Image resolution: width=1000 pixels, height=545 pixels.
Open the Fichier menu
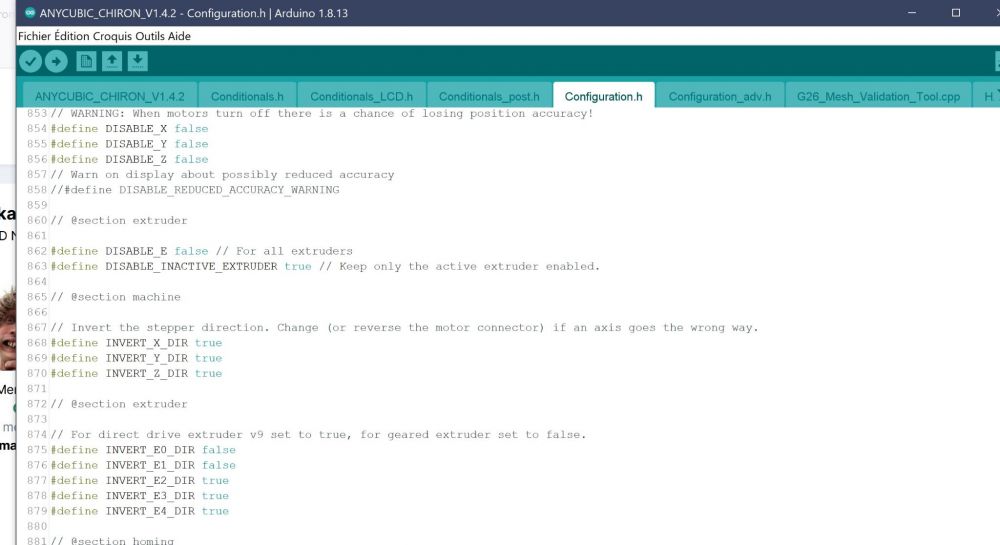[x=34, y=36]
